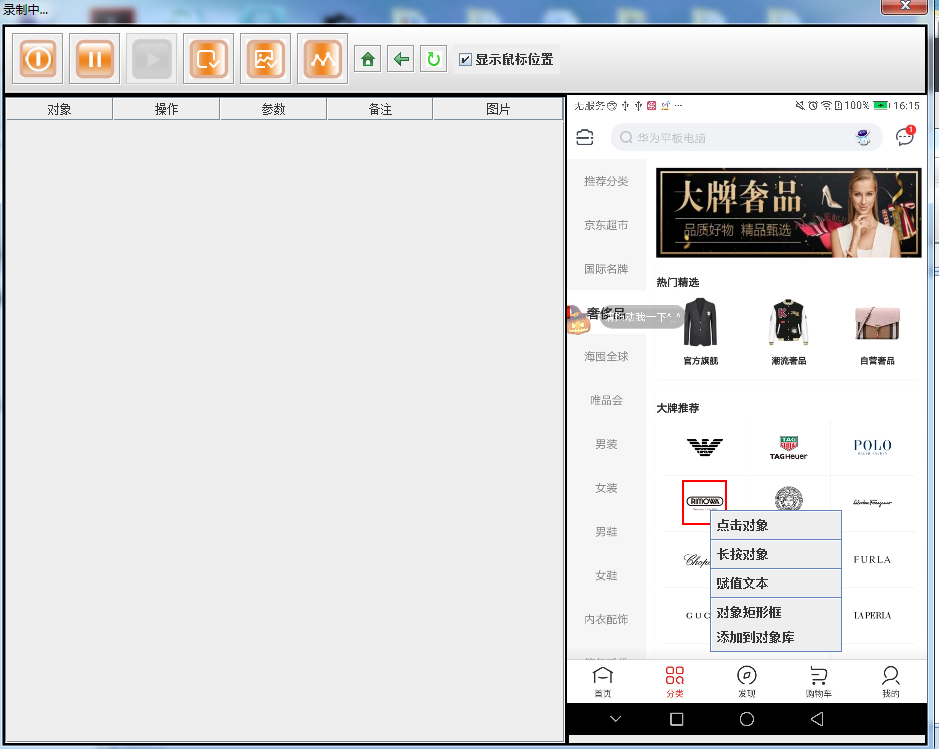939x749 pixels.
Task: Click the green refresh icon
Action: [433, 60]
